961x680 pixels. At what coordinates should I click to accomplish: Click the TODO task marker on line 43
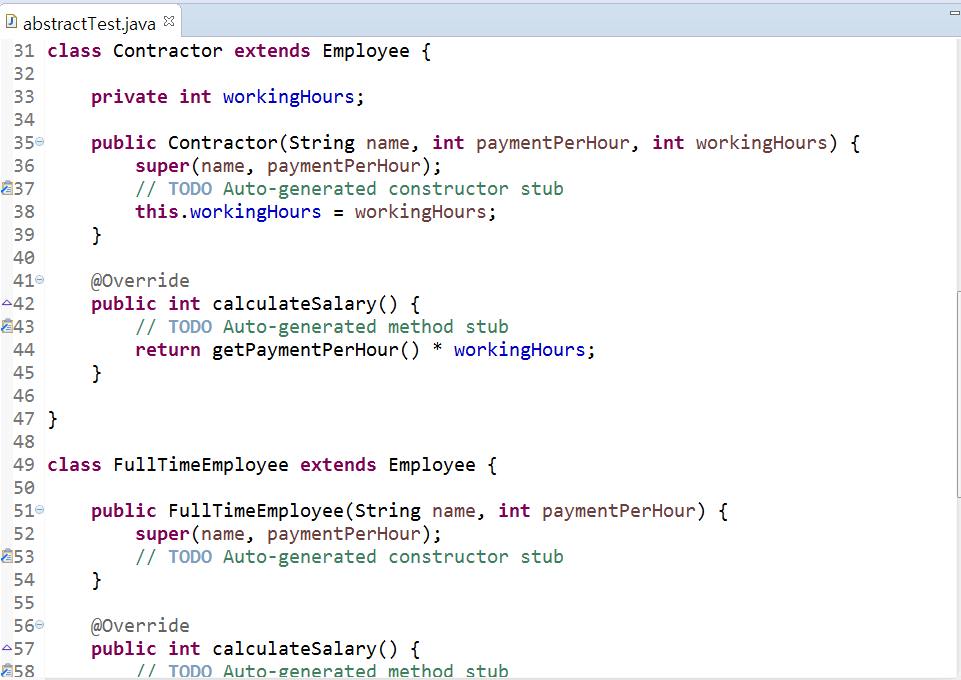7,326
